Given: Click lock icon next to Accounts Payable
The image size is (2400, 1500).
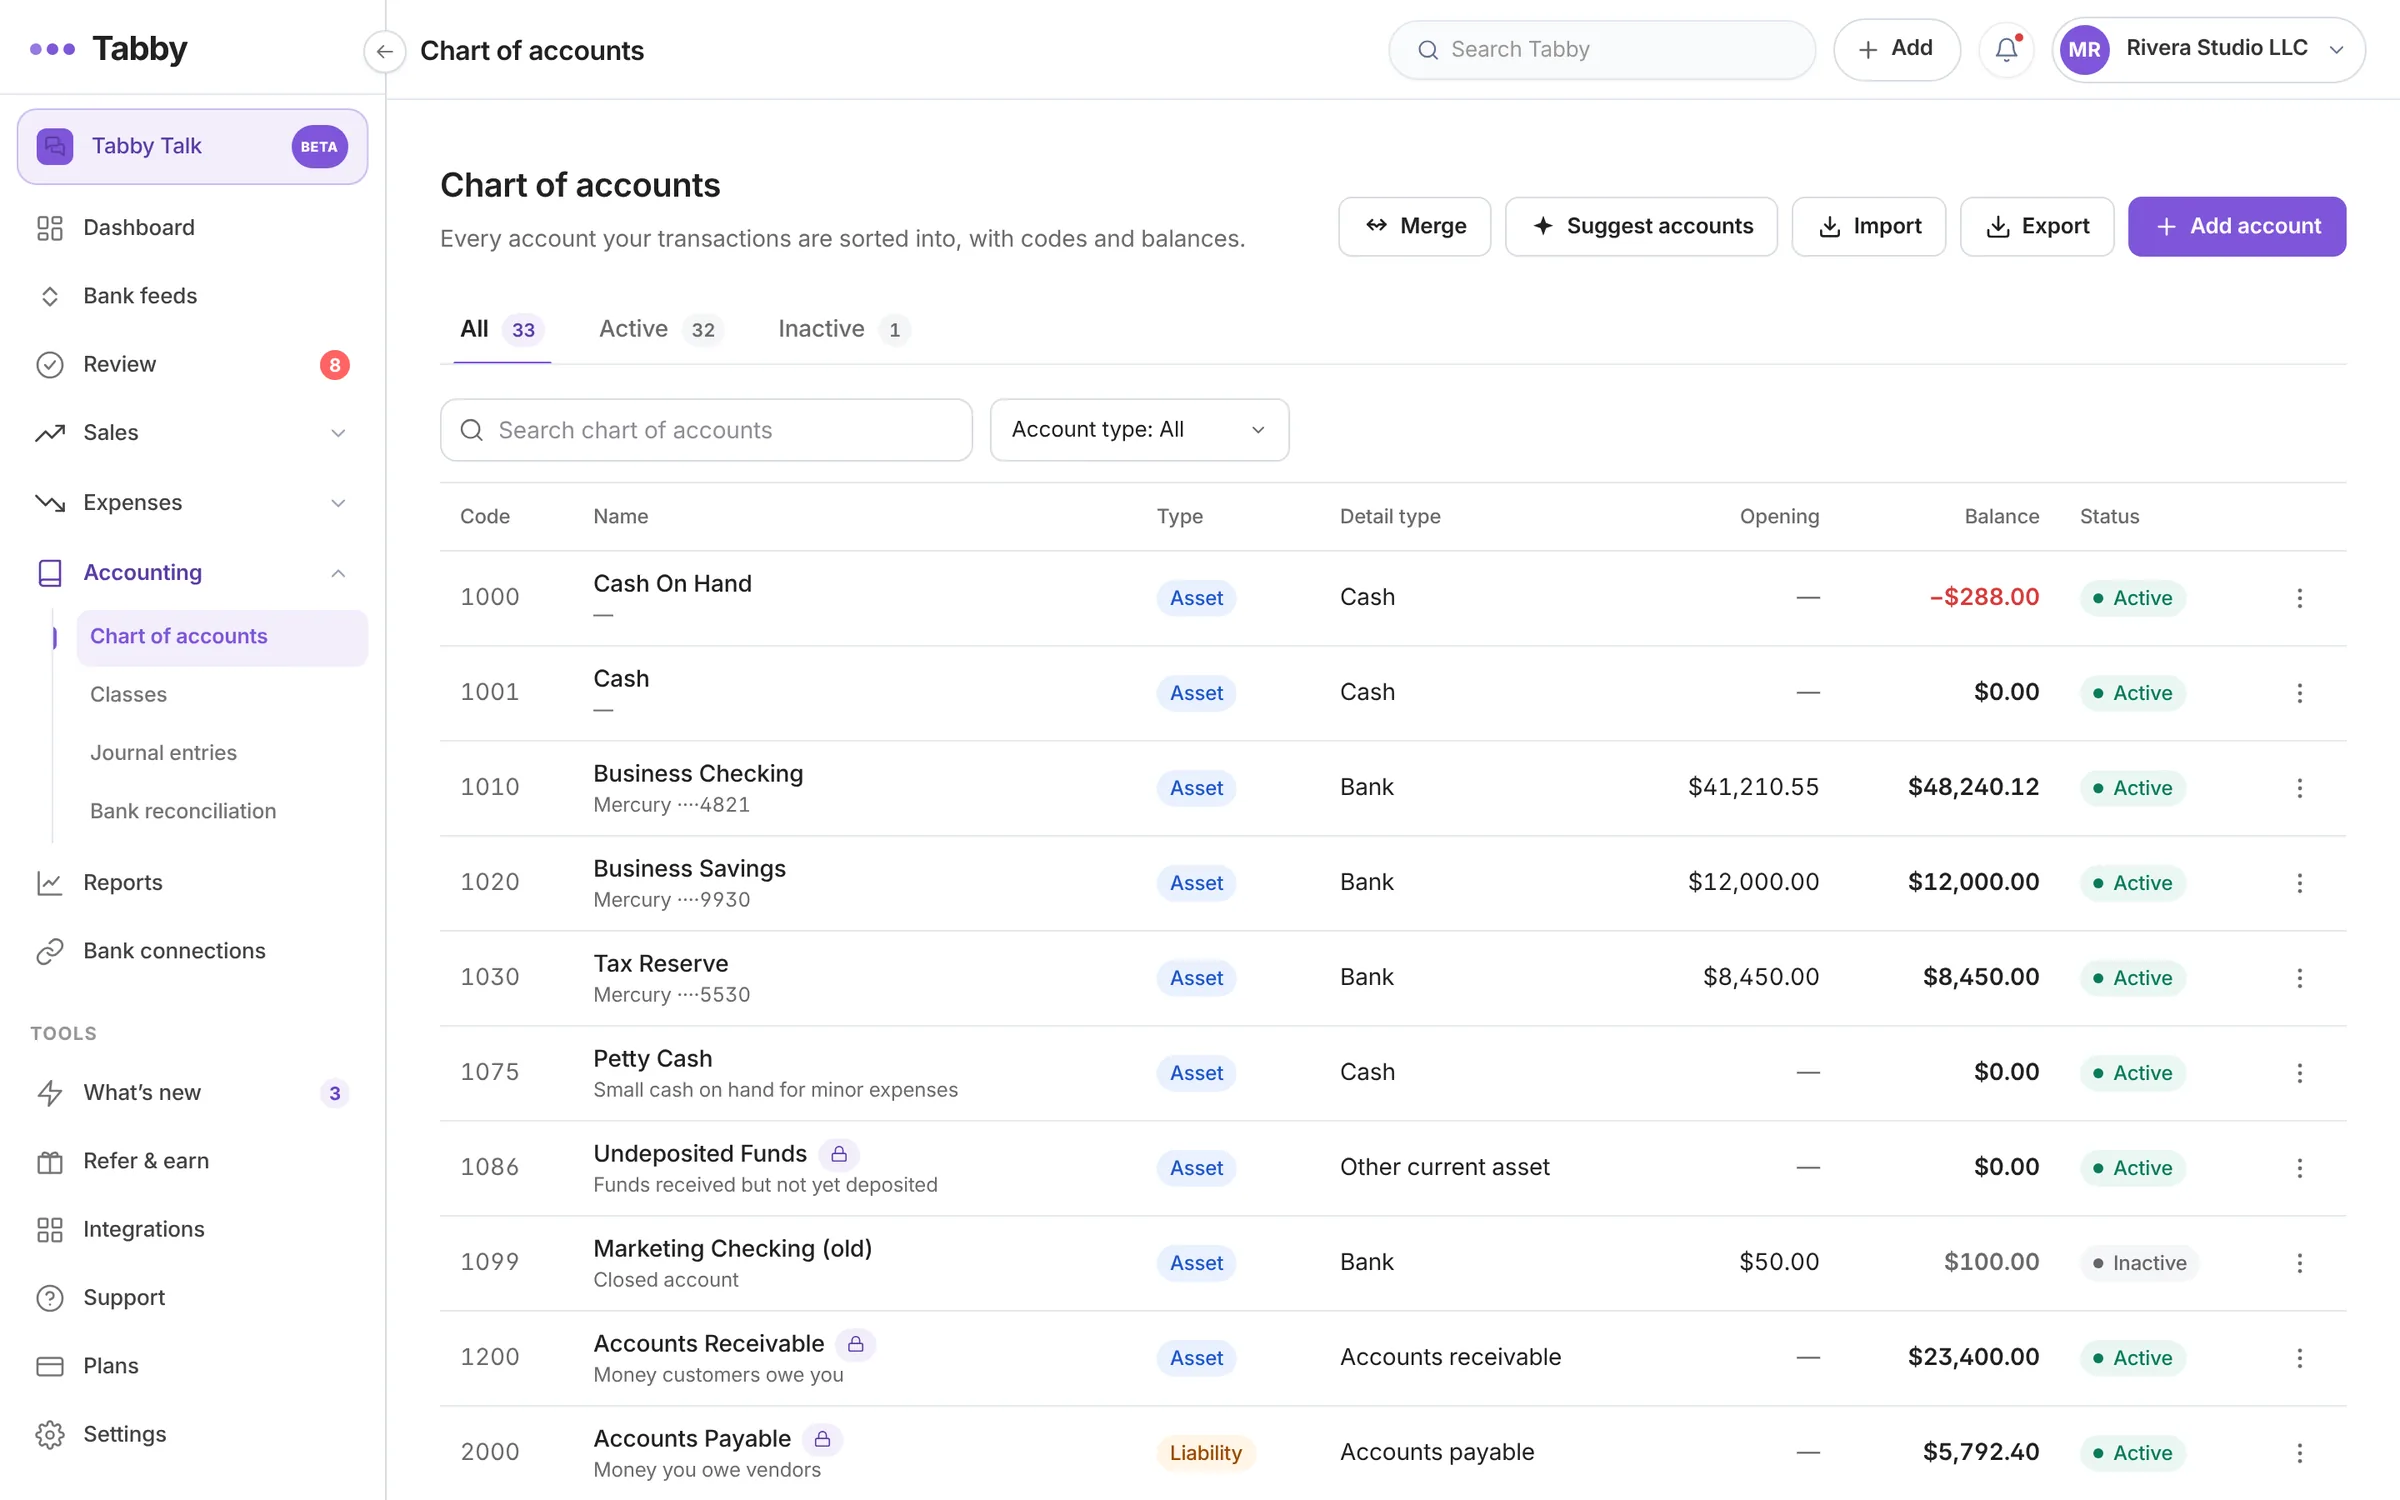Looking at the screenshot, I should point(822,1440).
